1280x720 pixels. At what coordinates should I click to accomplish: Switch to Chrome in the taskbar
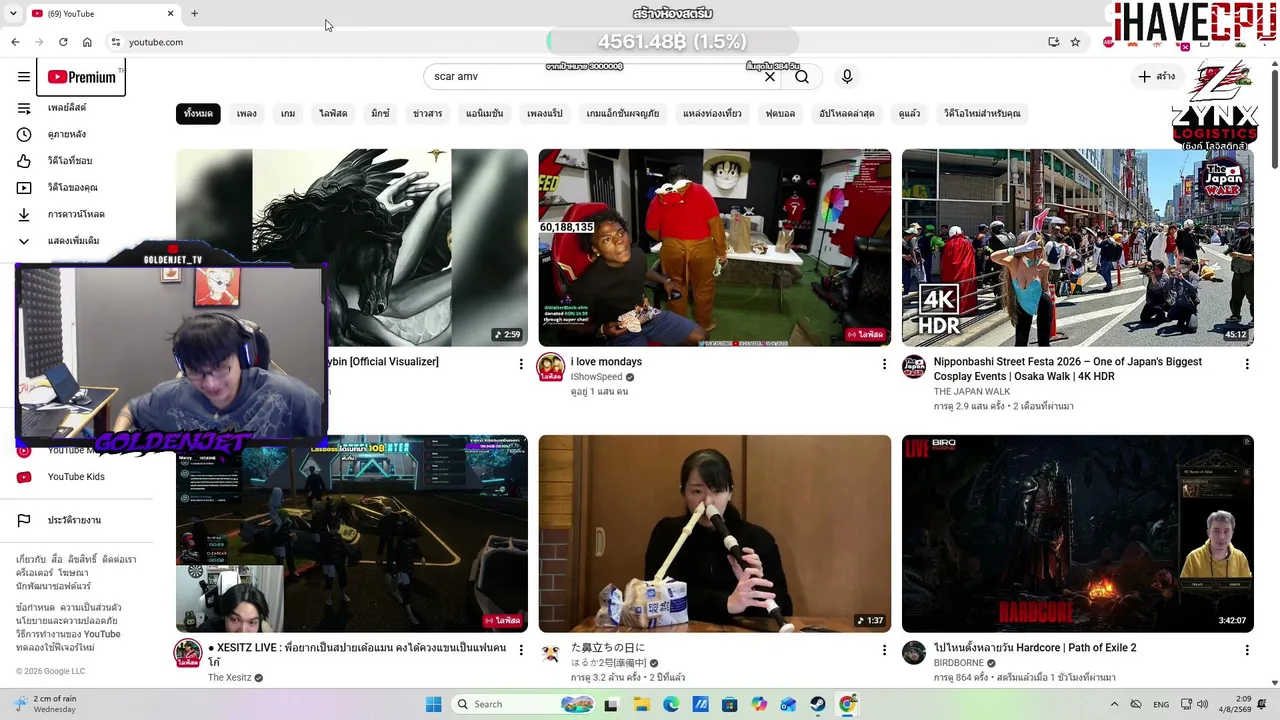(x=847, y=704)
